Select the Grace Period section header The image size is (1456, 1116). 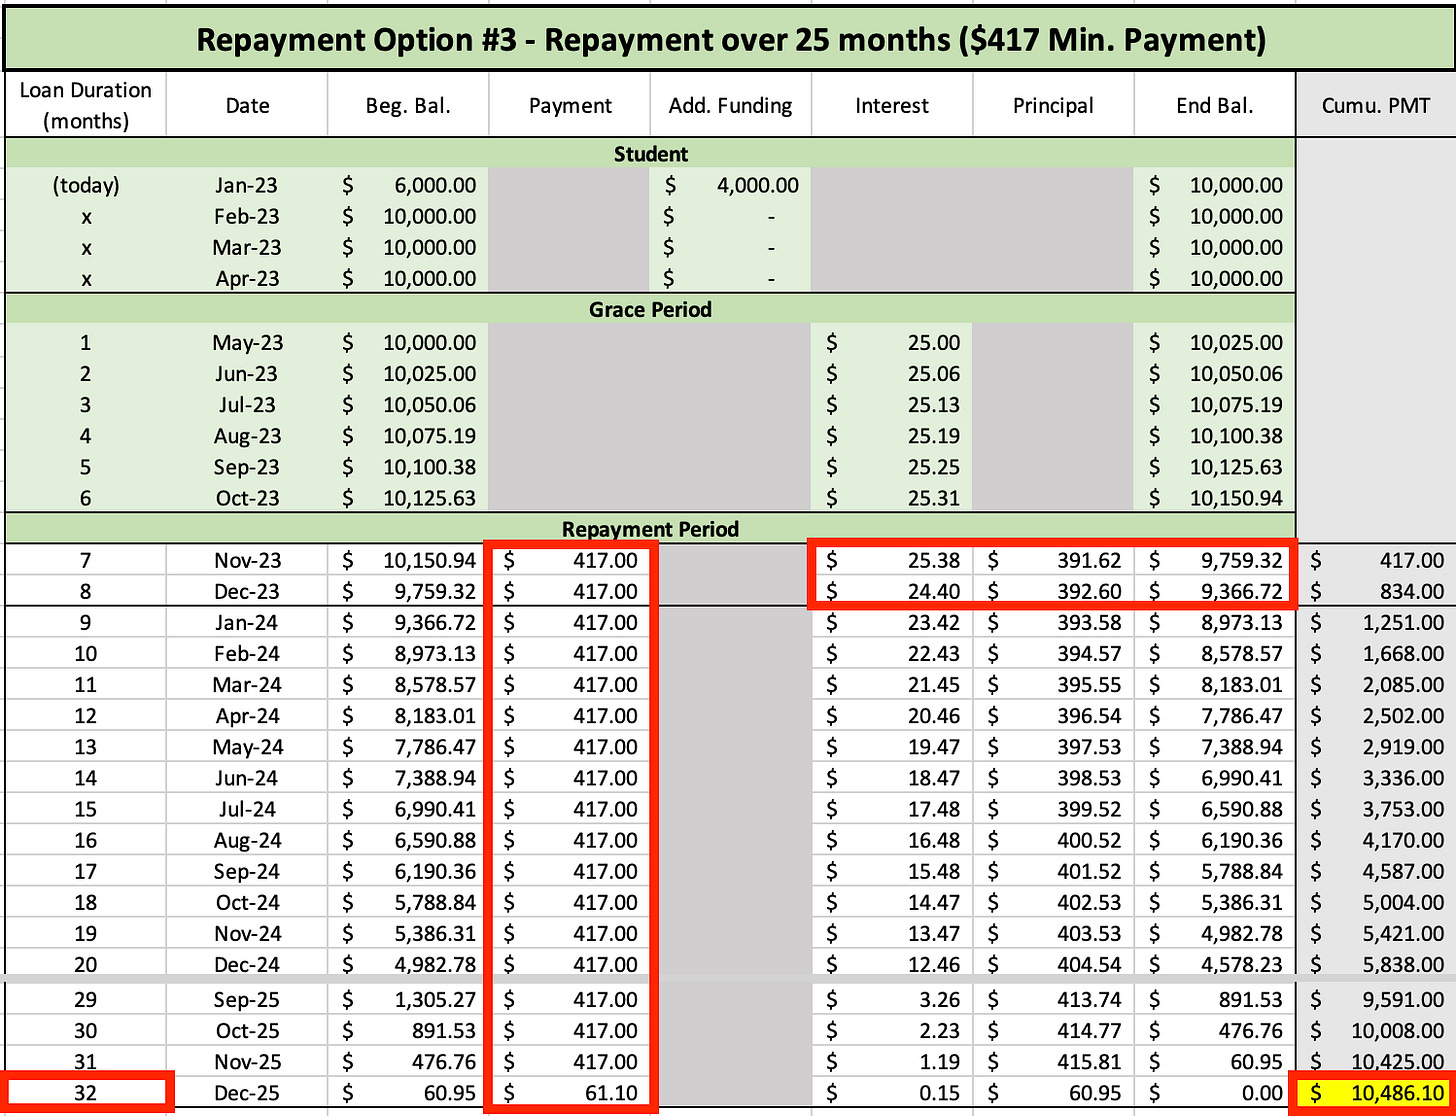[x=650, y=309]
